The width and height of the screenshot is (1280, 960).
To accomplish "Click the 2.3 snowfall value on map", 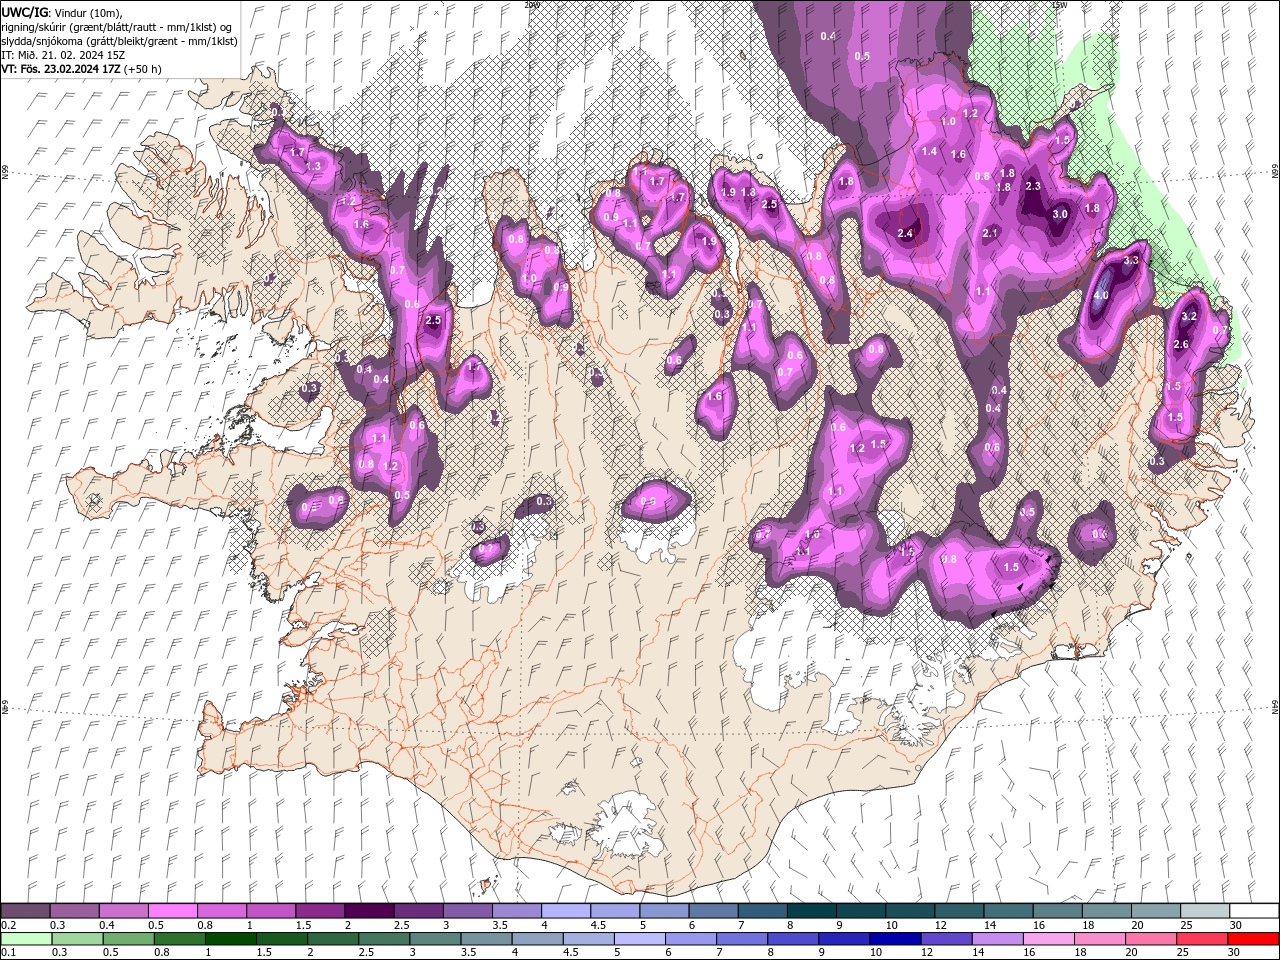I will point(1034,187).
